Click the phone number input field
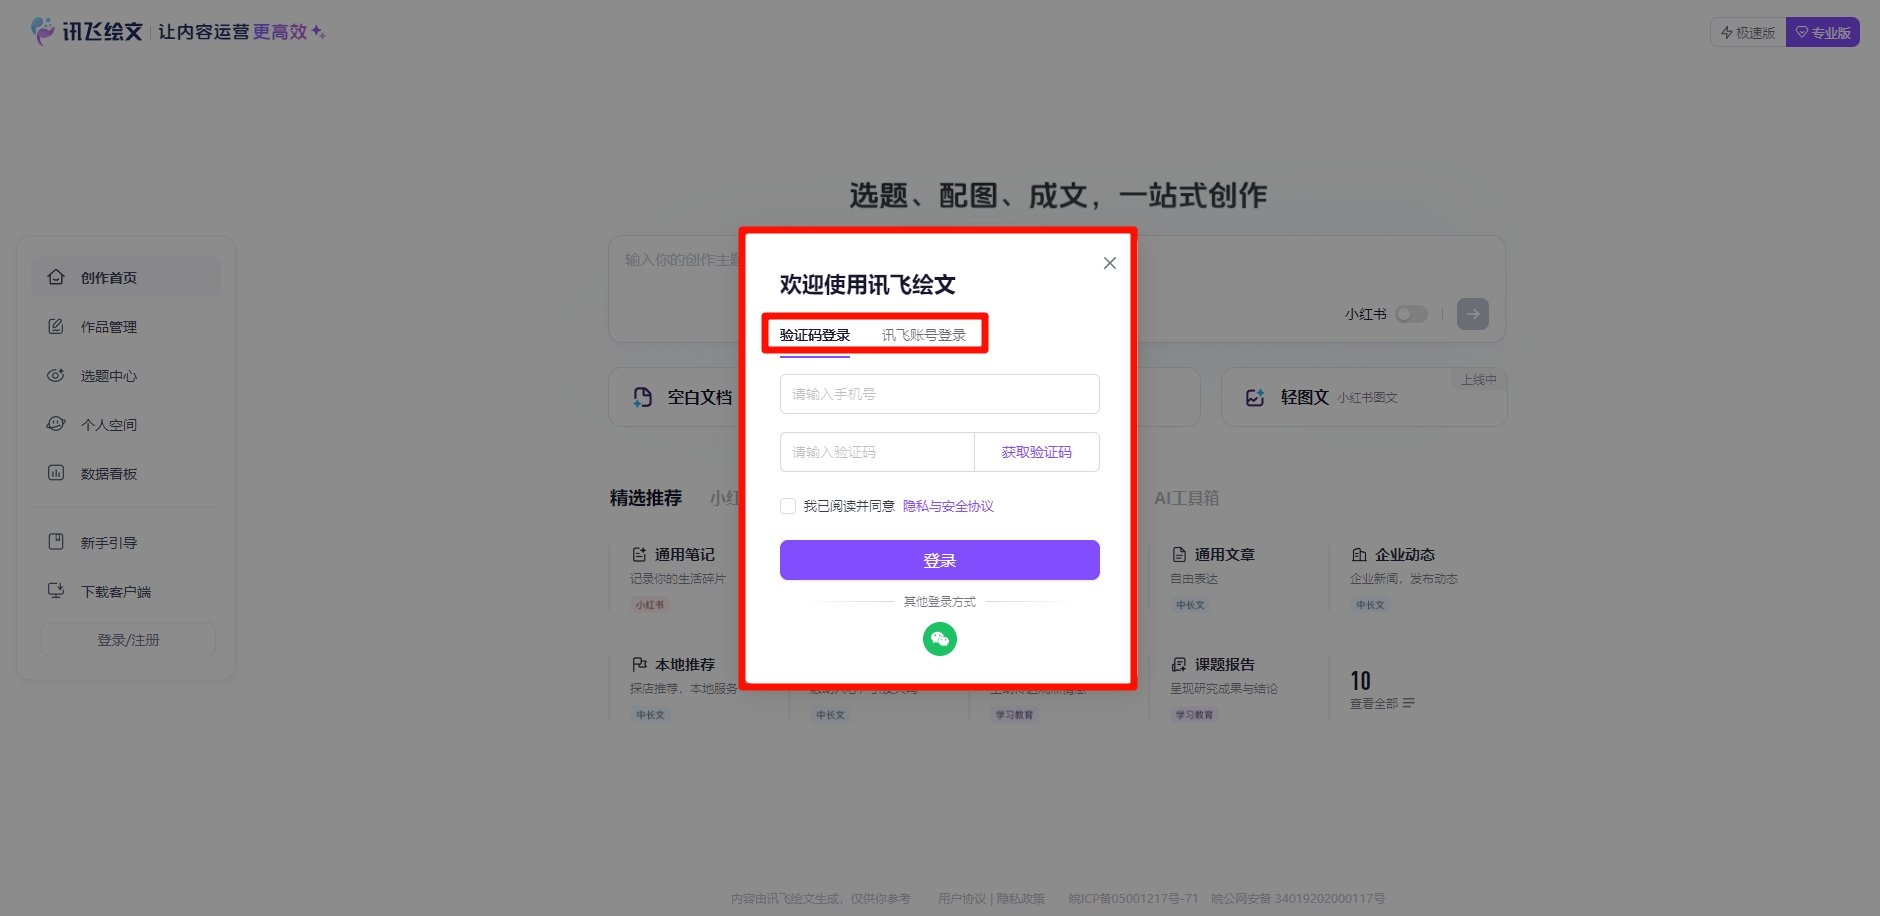 [939, 394]
